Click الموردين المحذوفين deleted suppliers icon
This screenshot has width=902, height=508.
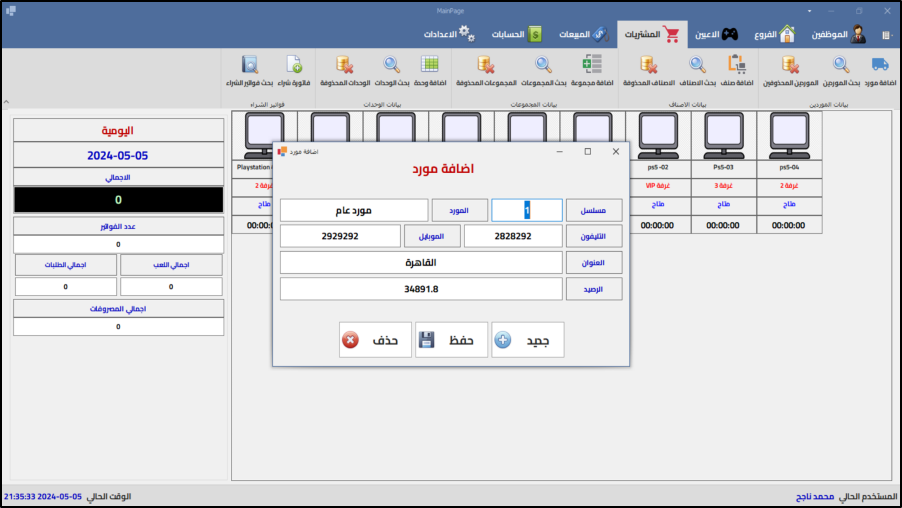pyautogui.click(x=790, y=66)
